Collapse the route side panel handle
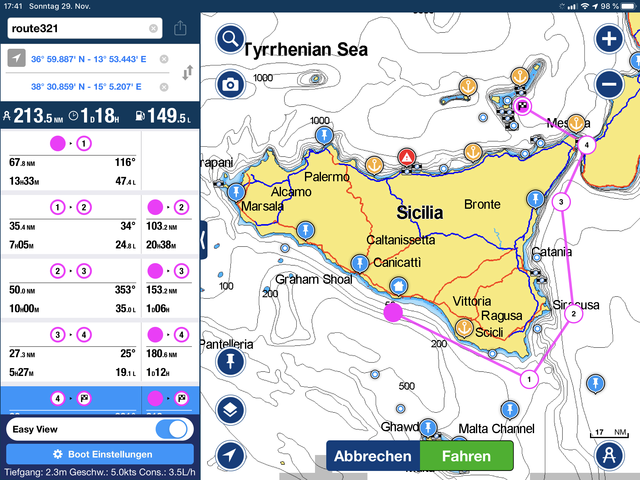Screen dimensions: 640x480 [x=203, y=240]
